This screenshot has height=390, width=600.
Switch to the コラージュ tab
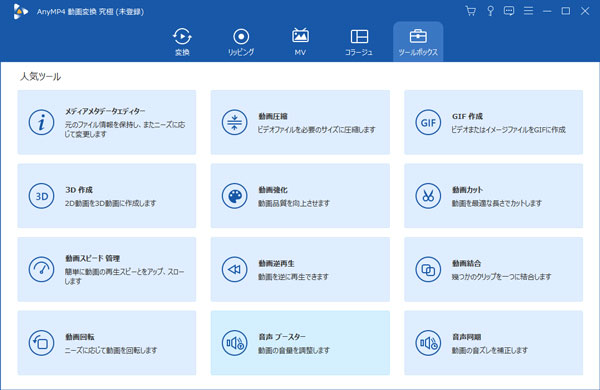click(359, 42)
